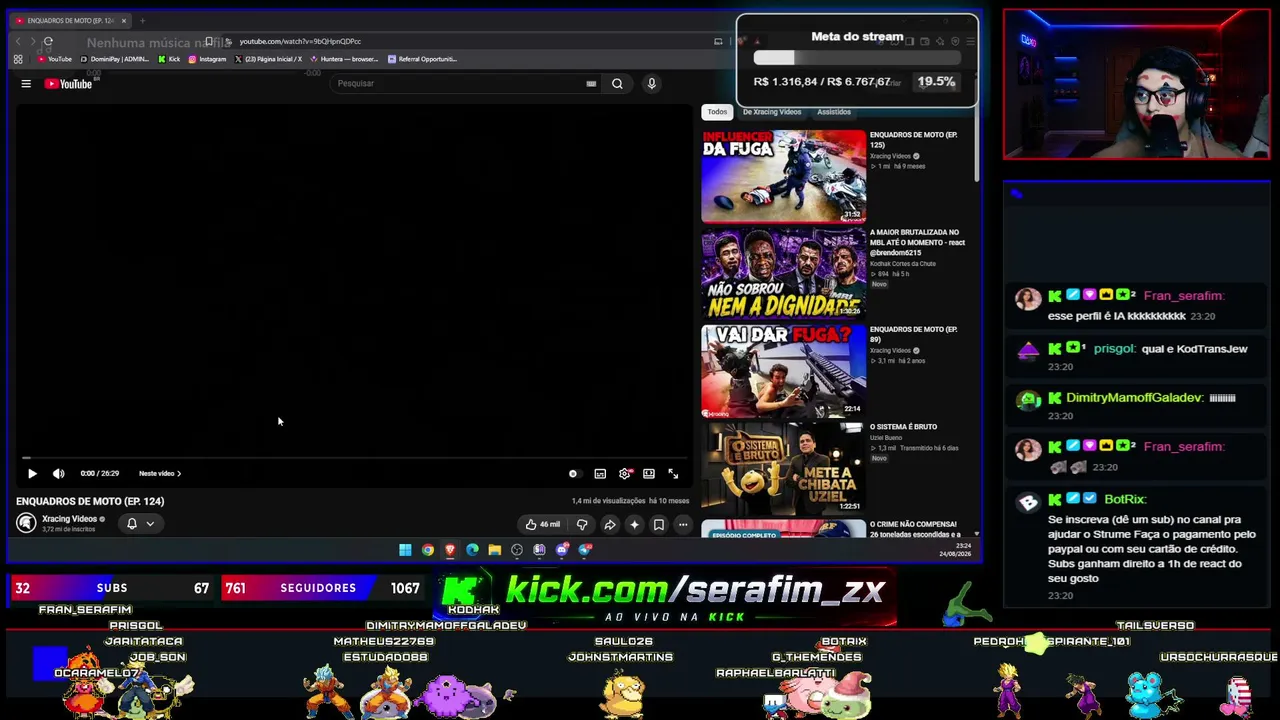Like the video with 46 mil likes
The image size is (1280, 720).
[x=544, y=524]
